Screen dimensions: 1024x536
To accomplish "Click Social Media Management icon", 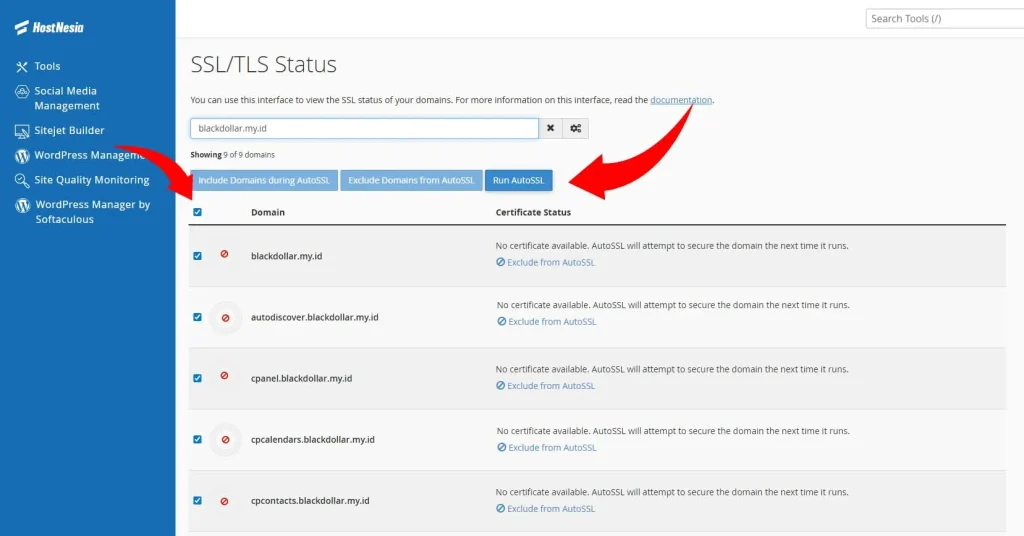I will tap(22, 91).
